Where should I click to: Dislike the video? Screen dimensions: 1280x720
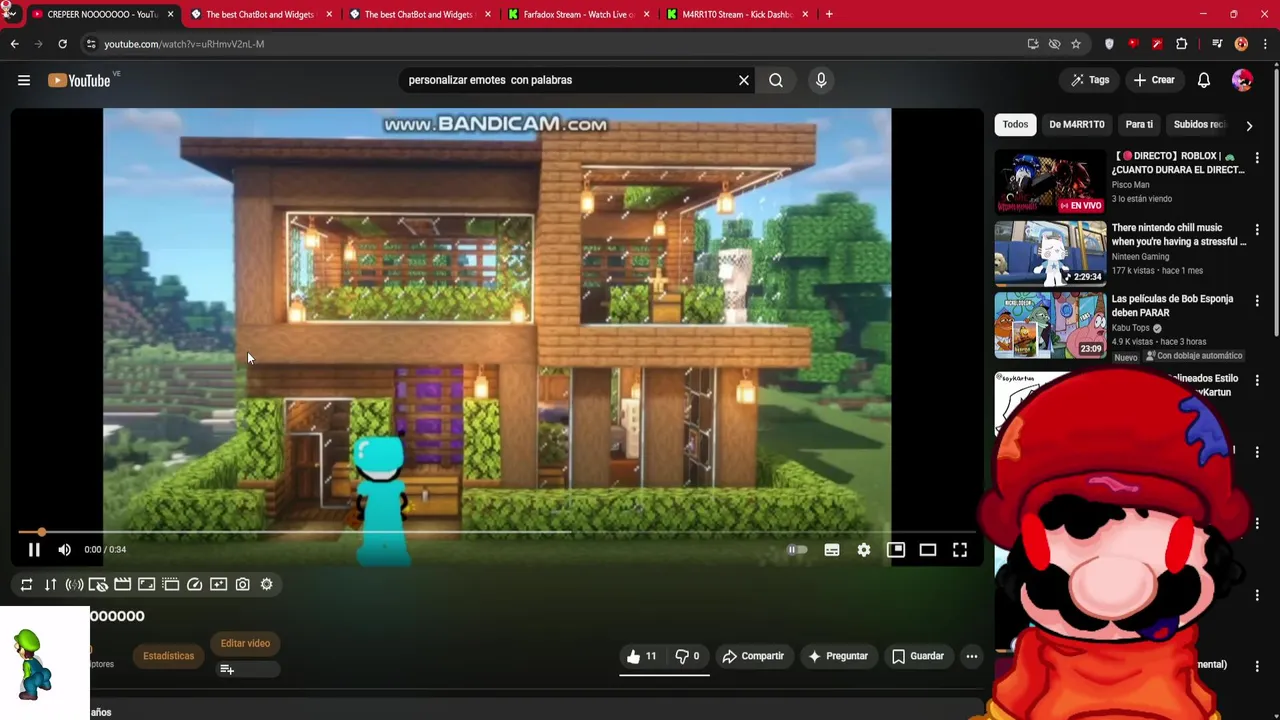(687, 657)
